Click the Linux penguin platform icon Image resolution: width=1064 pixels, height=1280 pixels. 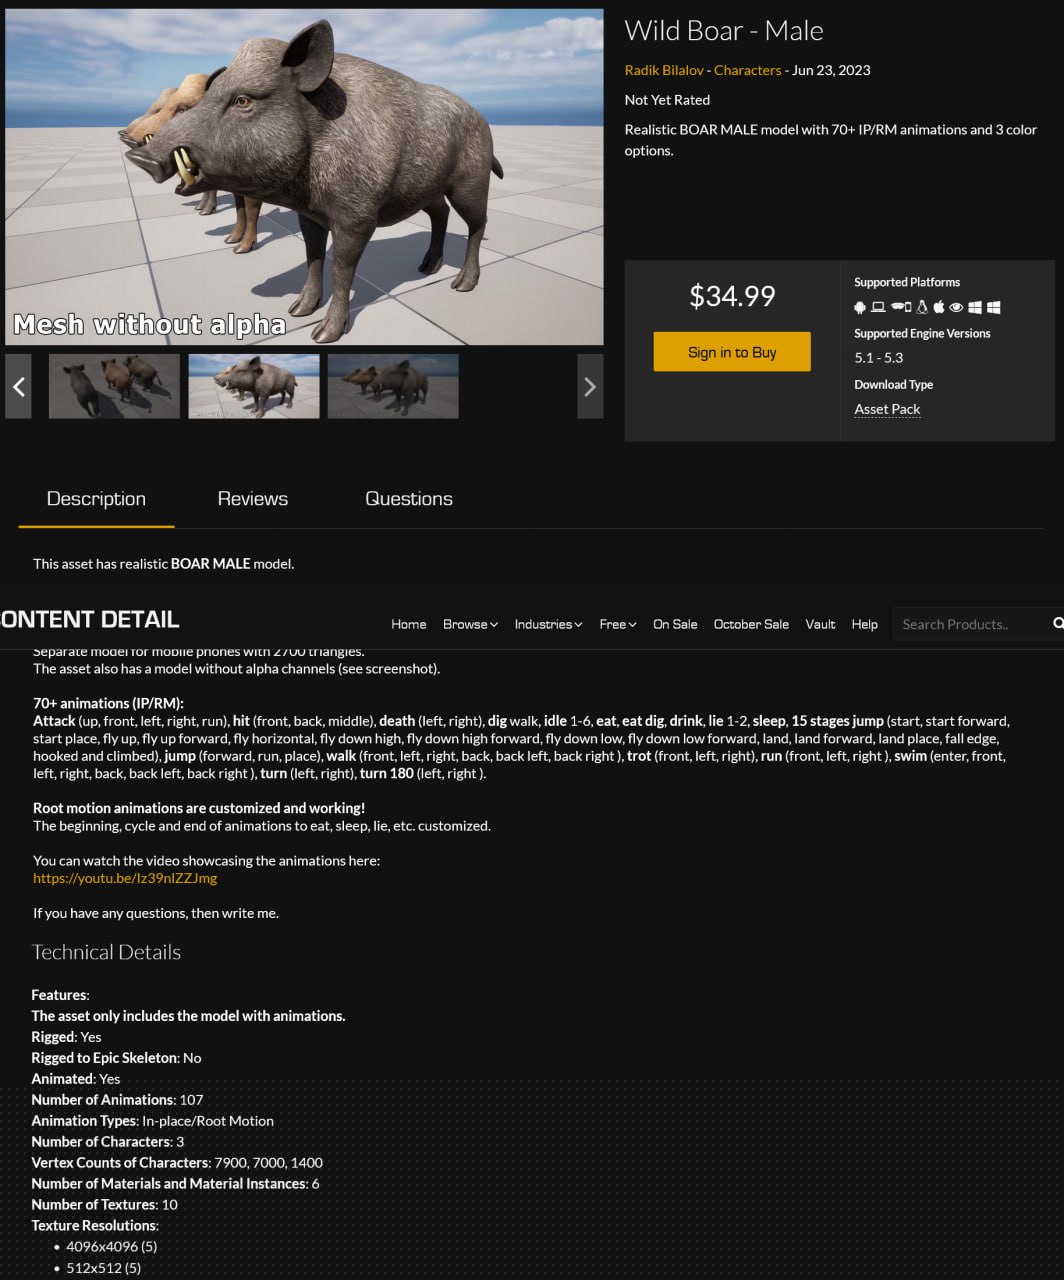922,307
